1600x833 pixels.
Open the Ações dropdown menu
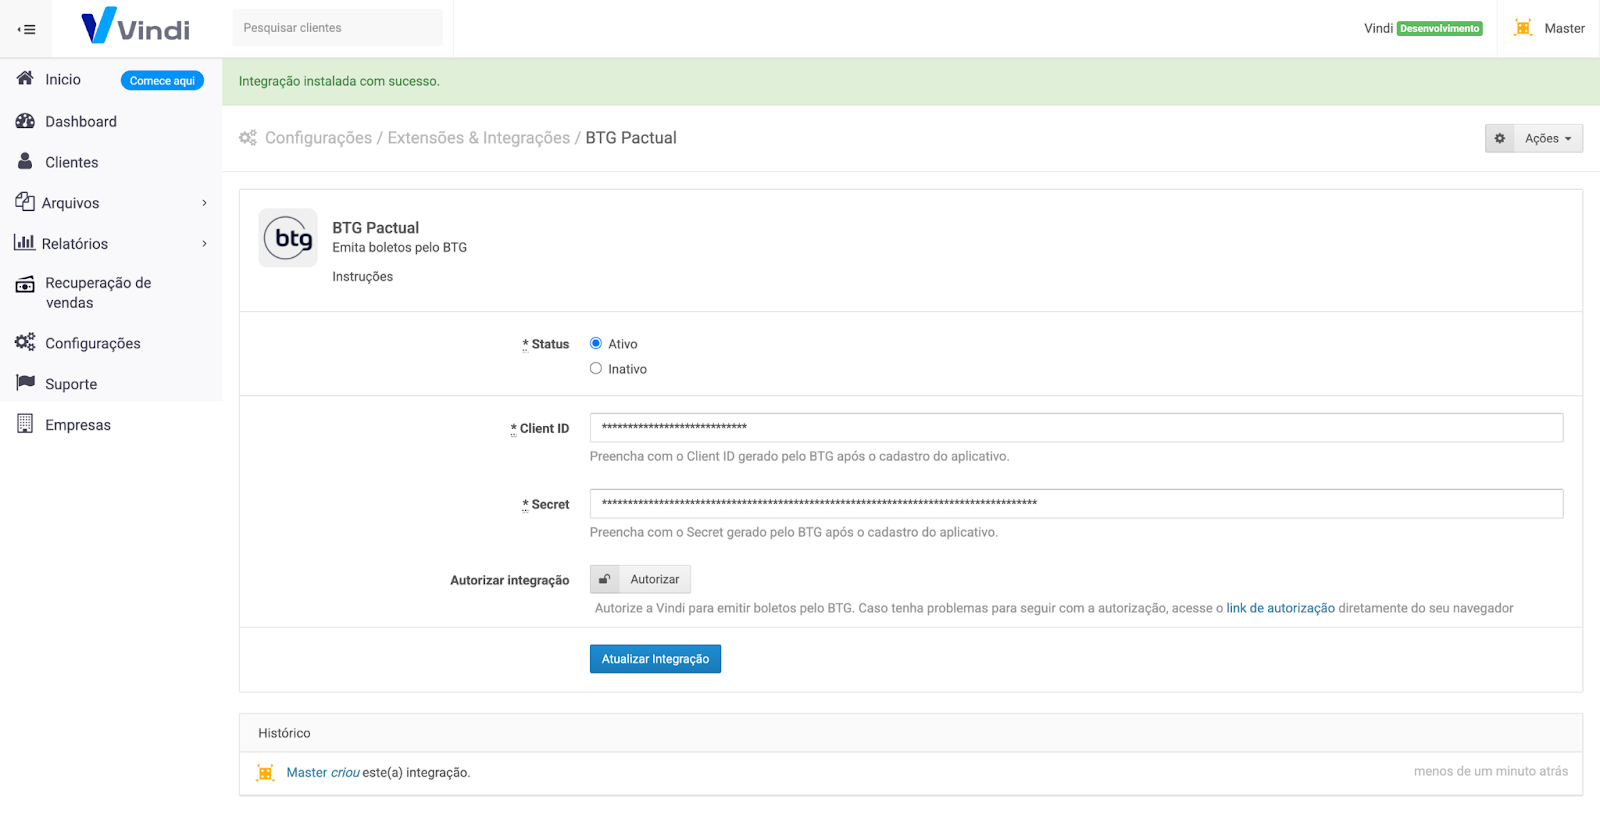[1547, 139]
